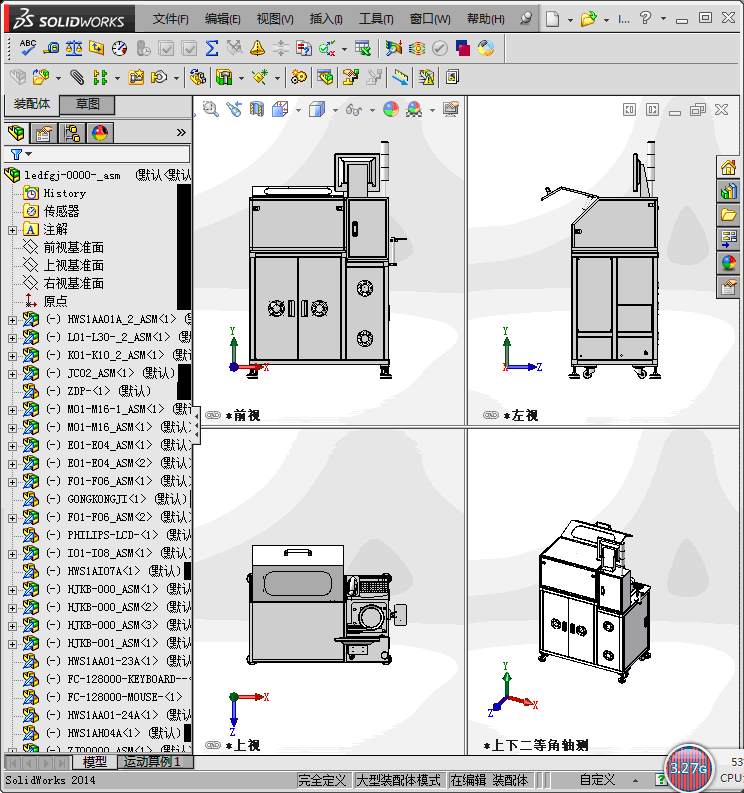Screen dimensions: 744x793
Task: Click the red-blue overlapping squares icon
Action: pos(463,48)
